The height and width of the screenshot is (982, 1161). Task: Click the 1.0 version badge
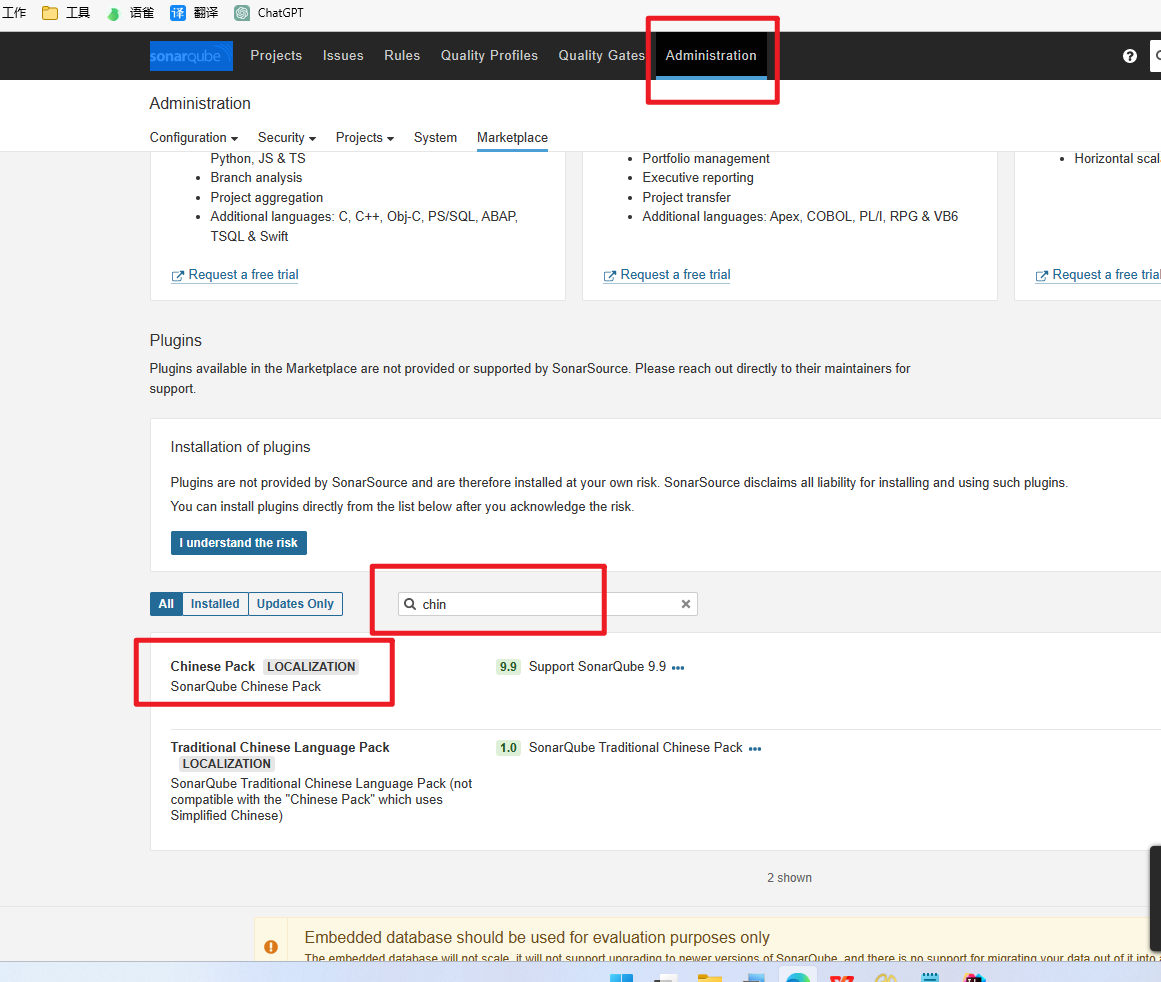click(x=508, y=748)
